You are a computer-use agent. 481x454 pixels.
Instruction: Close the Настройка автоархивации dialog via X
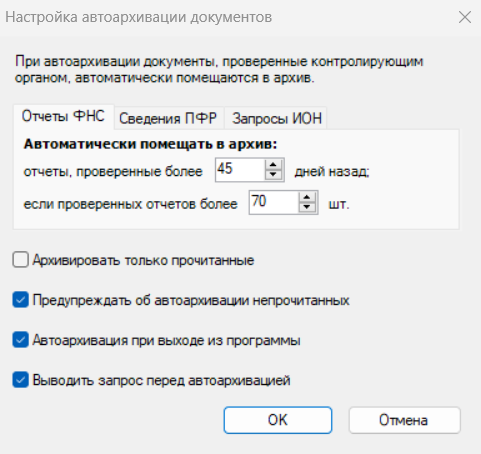[465, 17]
